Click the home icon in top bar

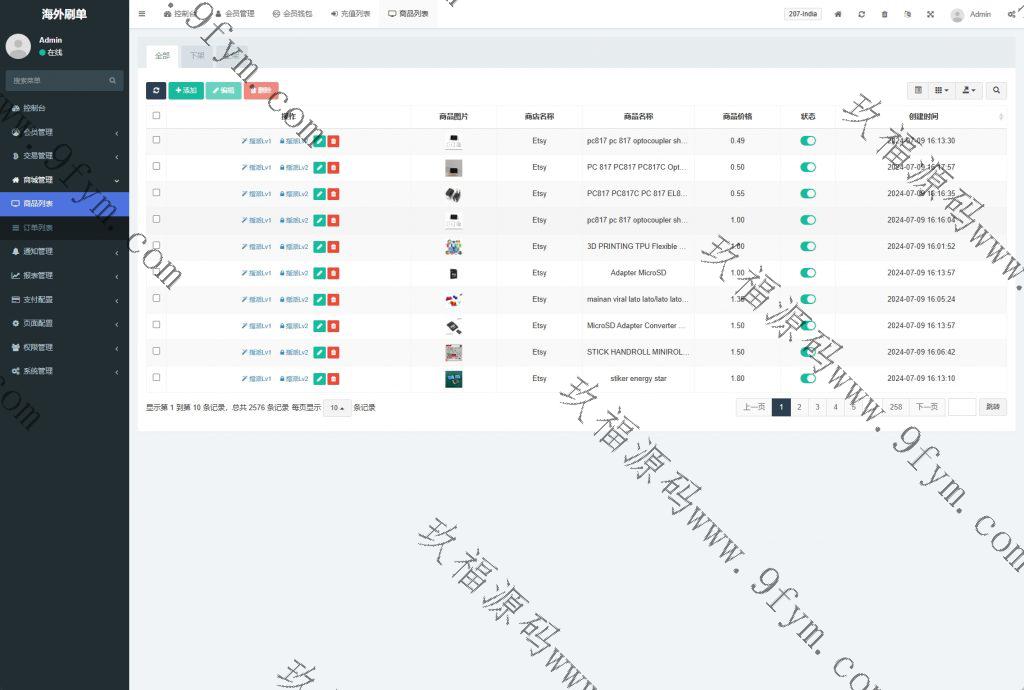click(838, 14)
